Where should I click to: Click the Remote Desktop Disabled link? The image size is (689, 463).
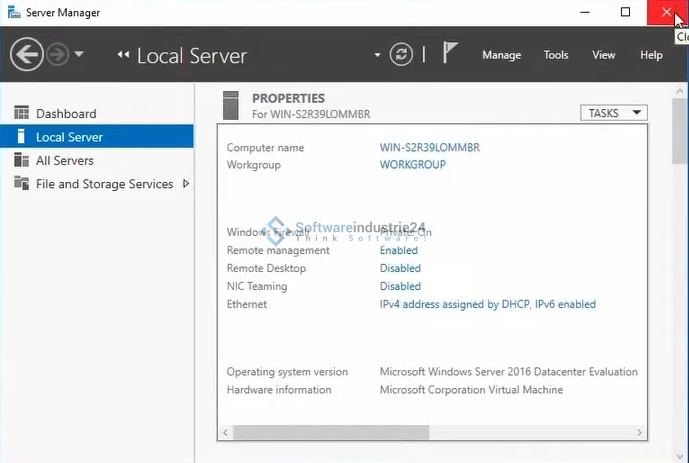coord(400,268)
